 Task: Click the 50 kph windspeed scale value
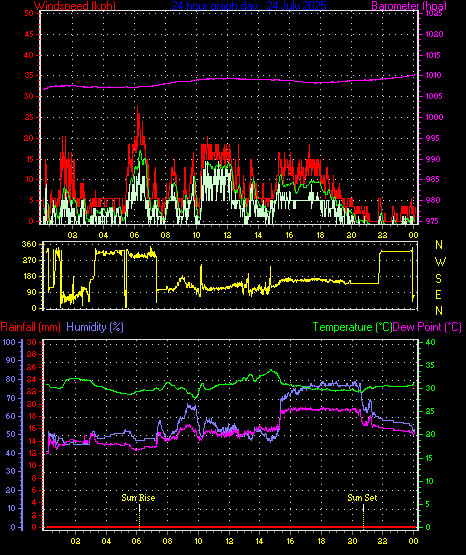point(29,13)
